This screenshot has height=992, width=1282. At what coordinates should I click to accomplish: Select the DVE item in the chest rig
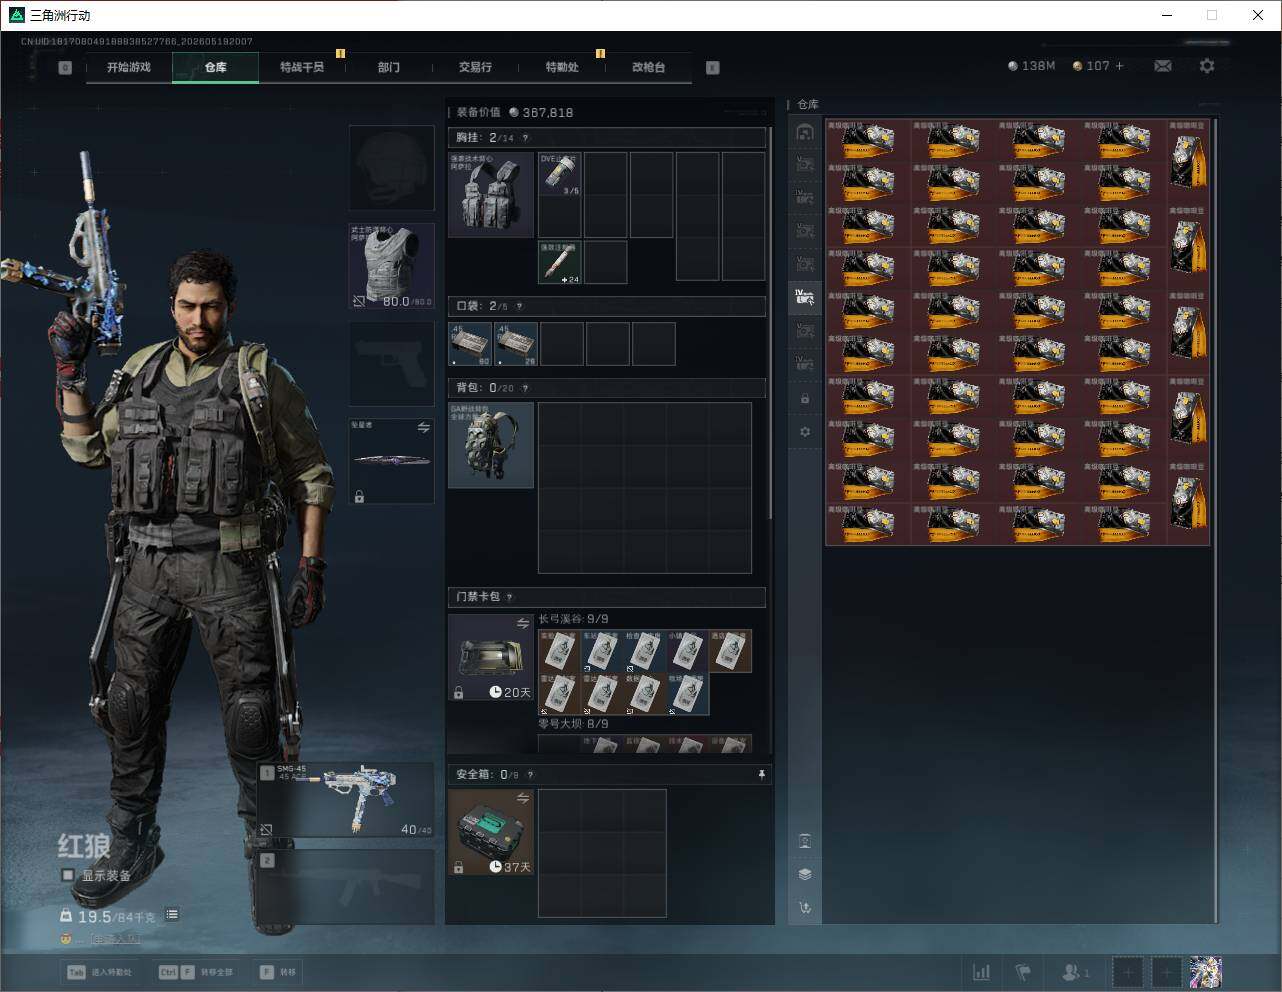coord(560,174)
